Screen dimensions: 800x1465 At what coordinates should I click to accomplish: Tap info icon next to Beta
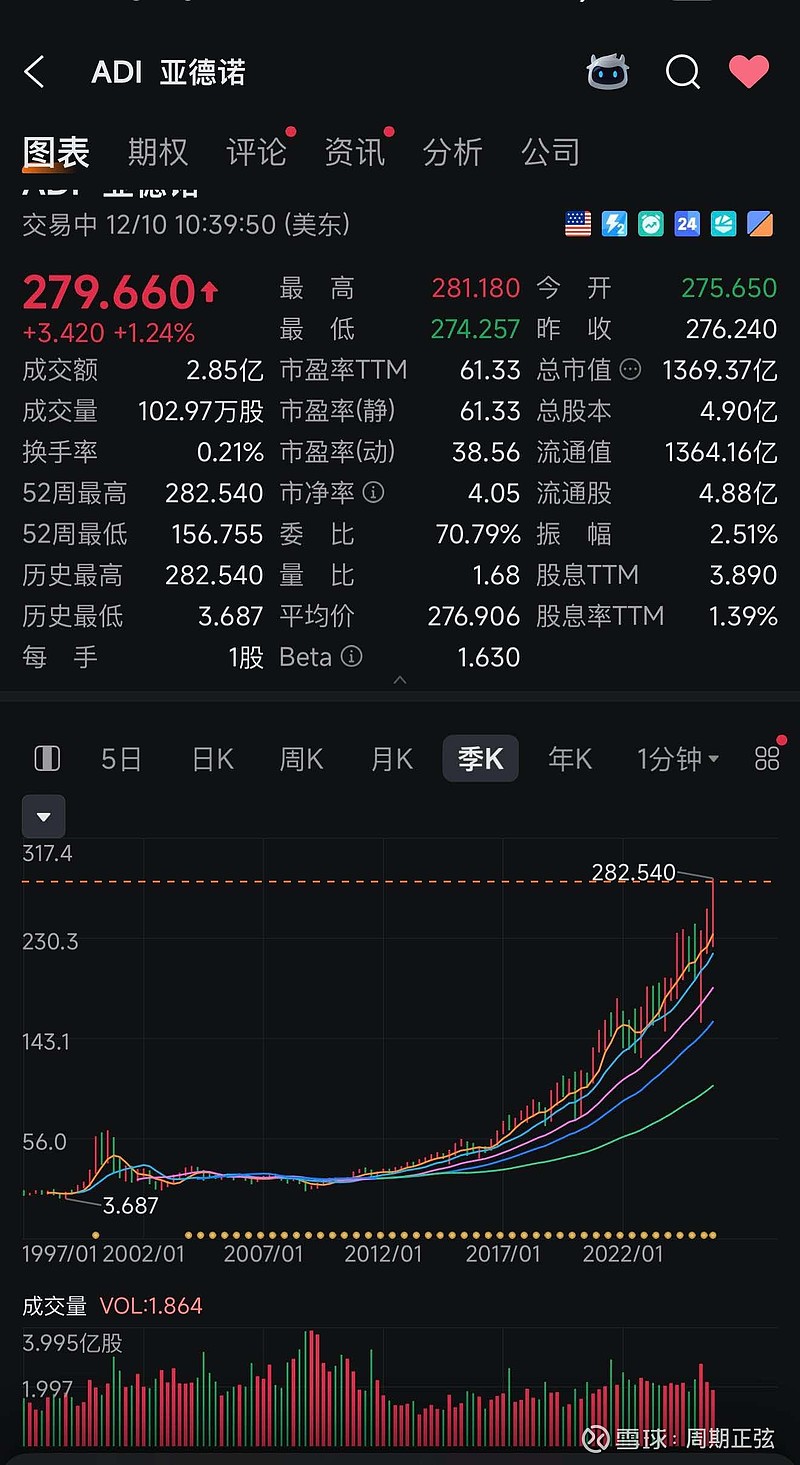pyautogui.click(x=351, y=656)
